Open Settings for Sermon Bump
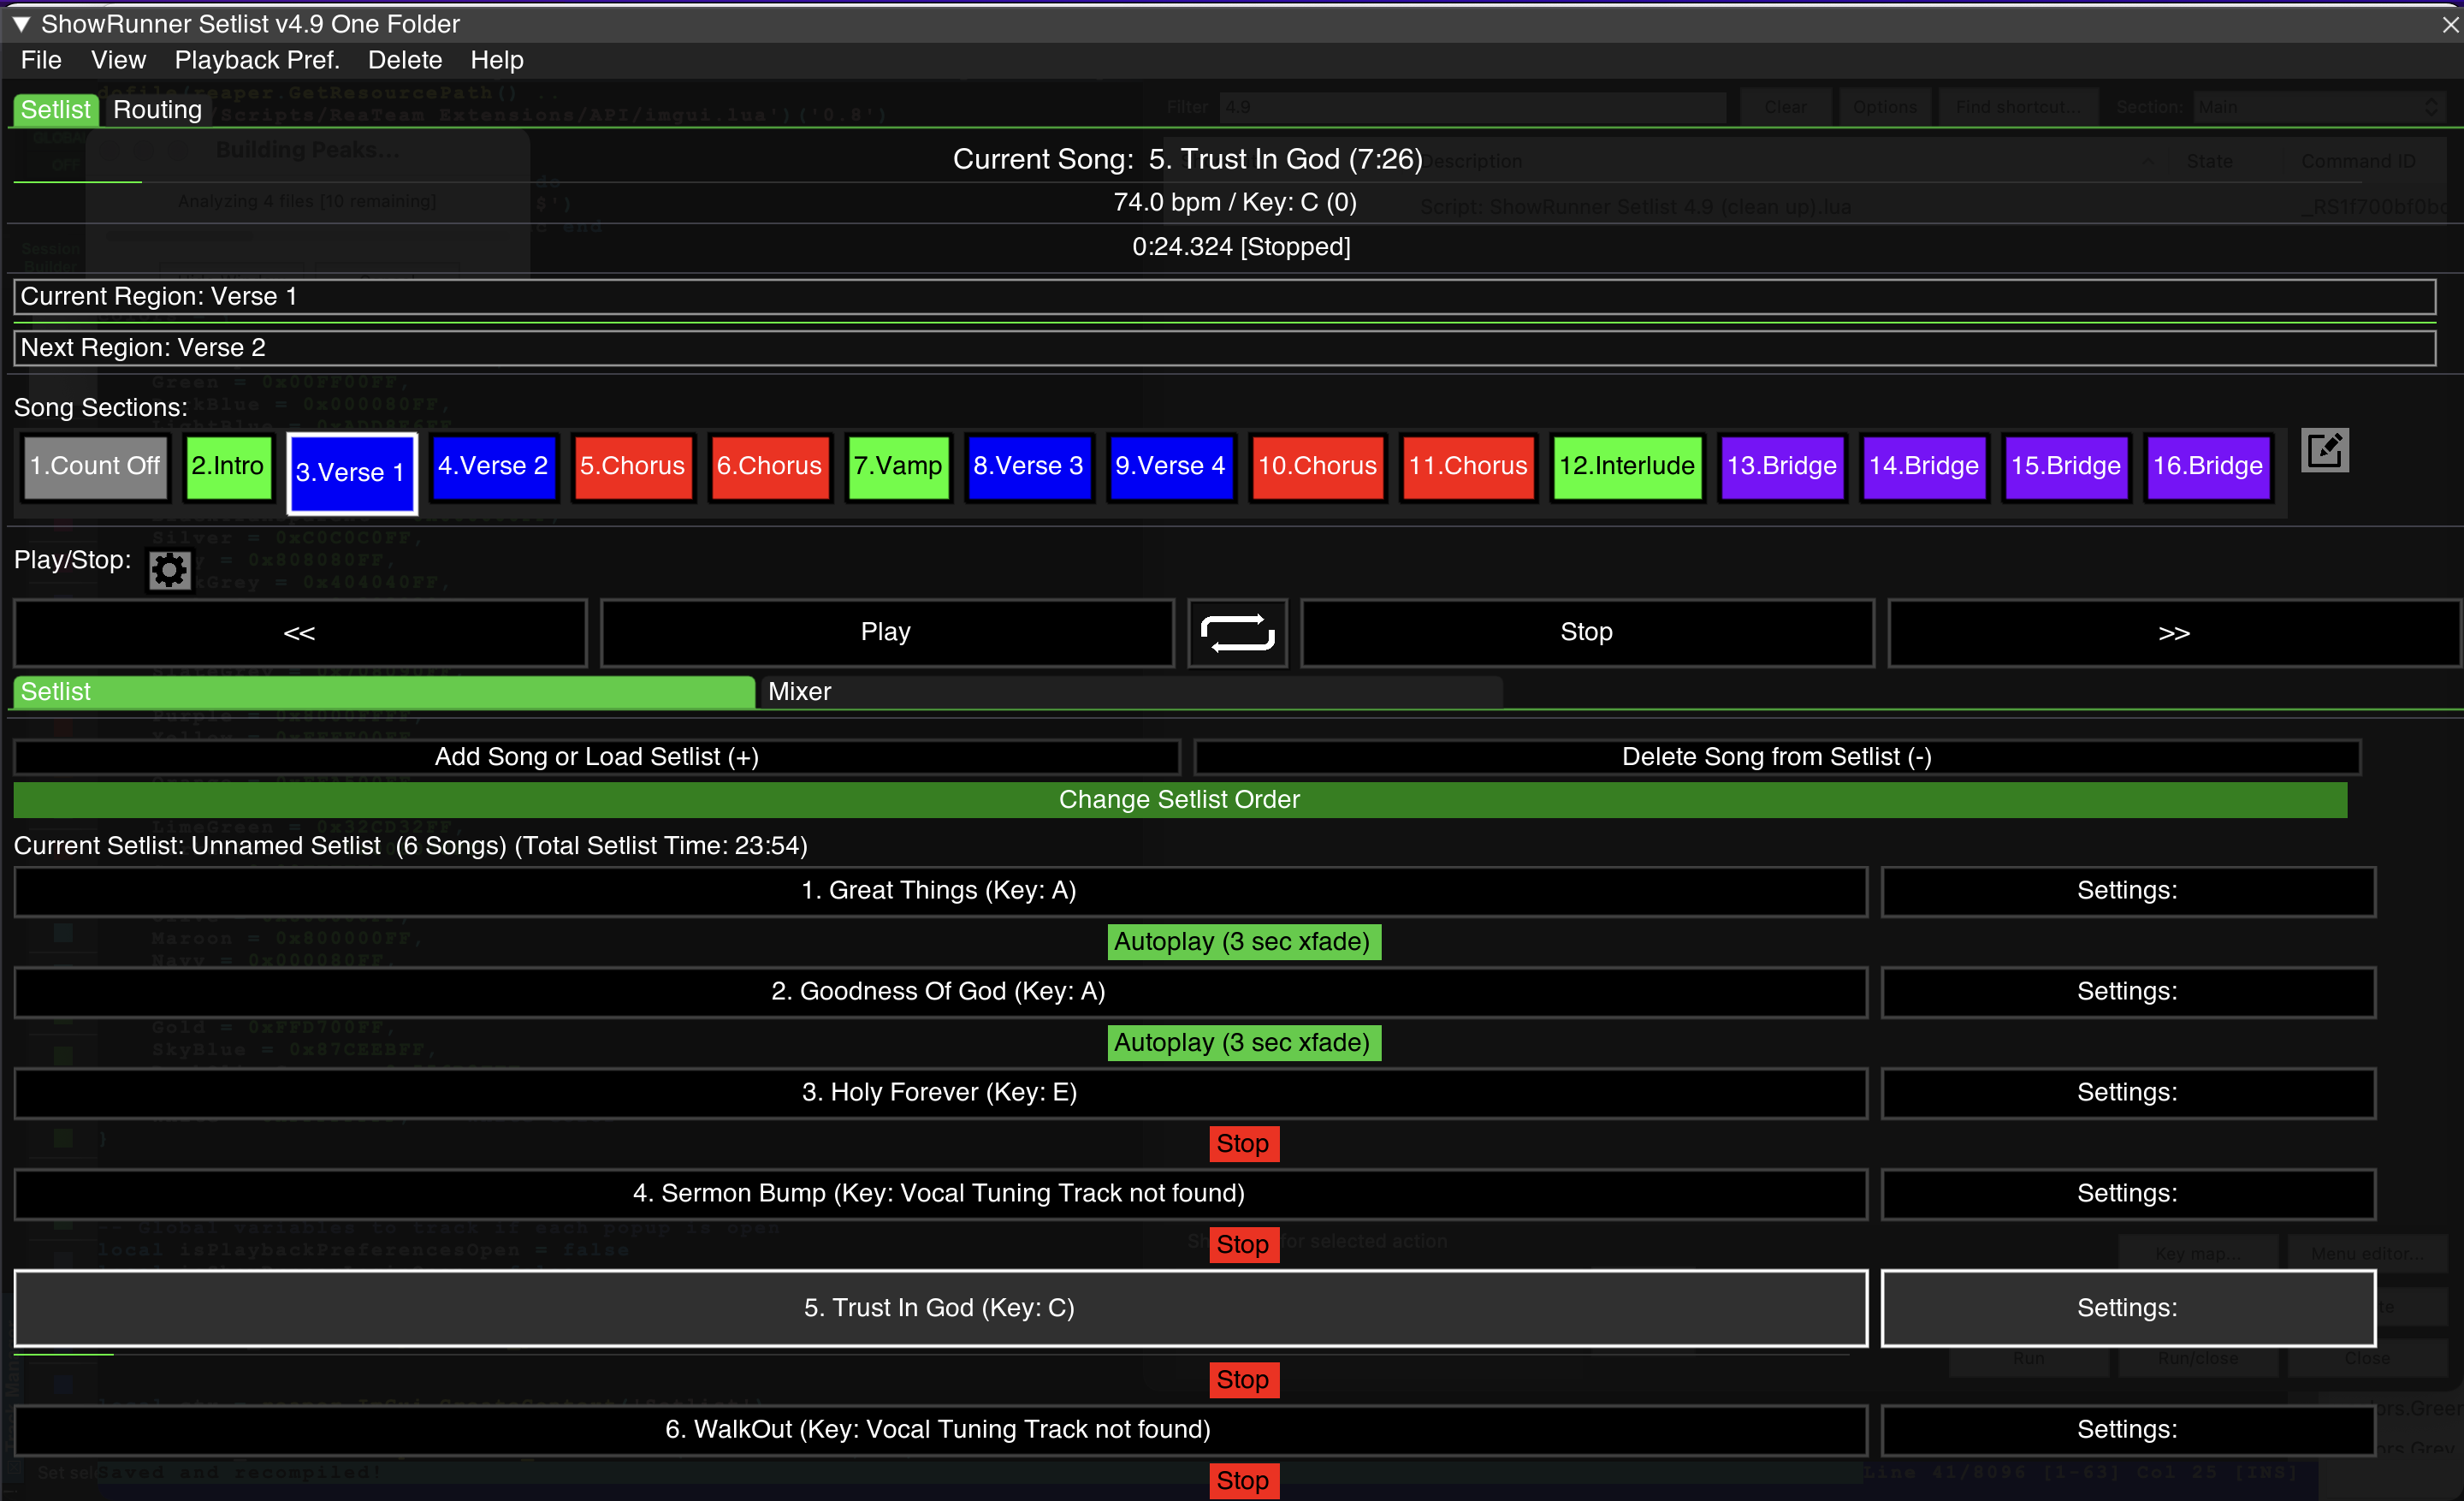This screenshot has width=2464, height=1501. click(2127, 1193)
